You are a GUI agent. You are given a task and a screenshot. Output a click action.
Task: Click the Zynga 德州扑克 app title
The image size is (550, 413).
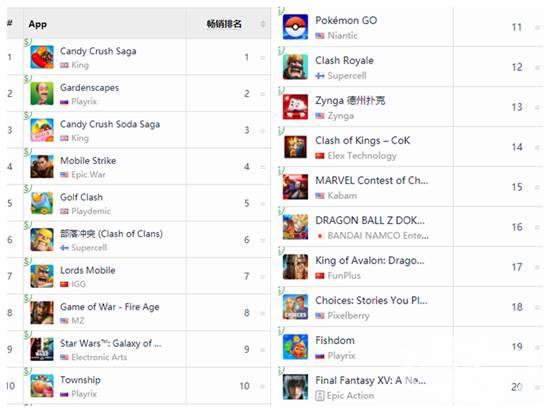[x=350, y=101]
